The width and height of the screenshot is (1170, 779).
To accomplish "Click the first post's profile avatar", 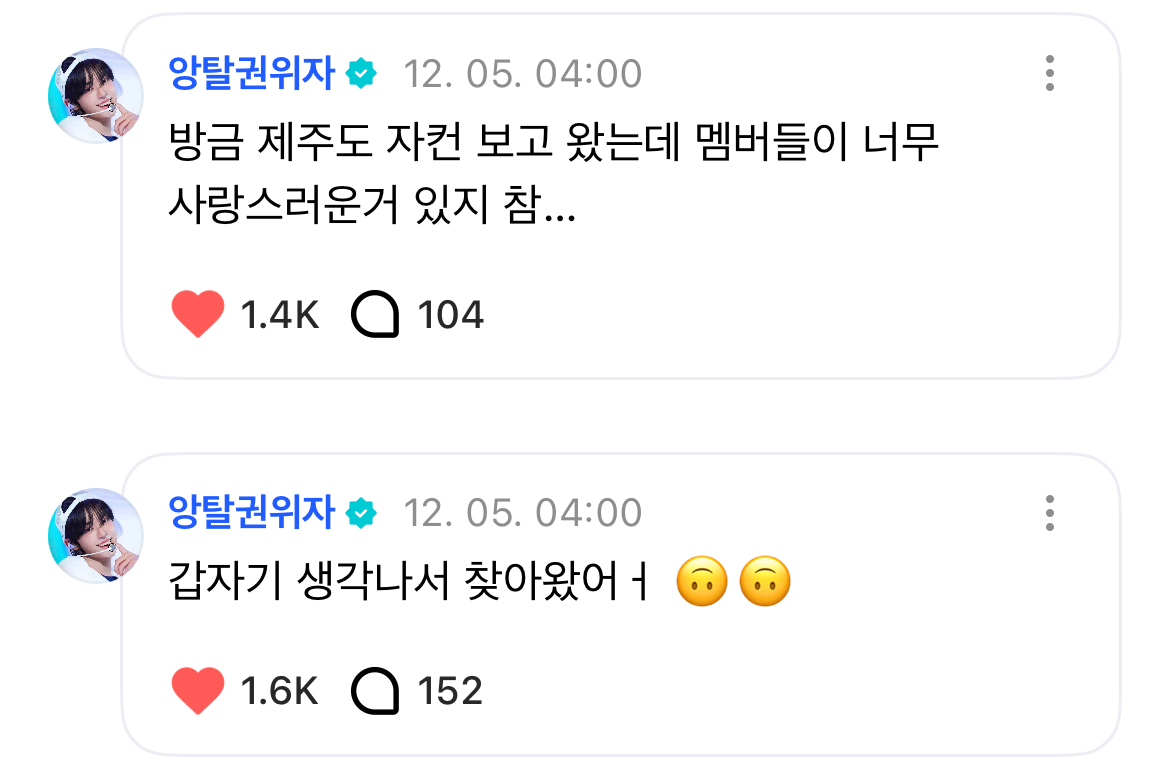I will (95, 96).
